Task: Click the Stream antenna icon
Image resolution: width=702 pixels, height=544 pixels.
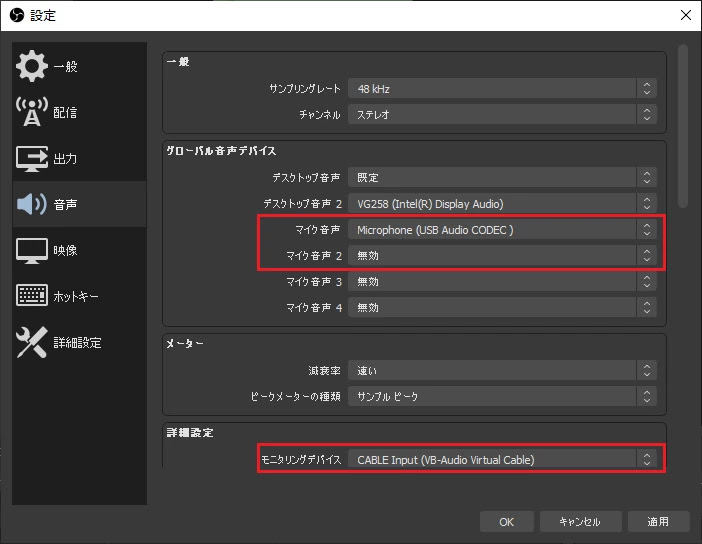Action: click(x=31, y=112)
